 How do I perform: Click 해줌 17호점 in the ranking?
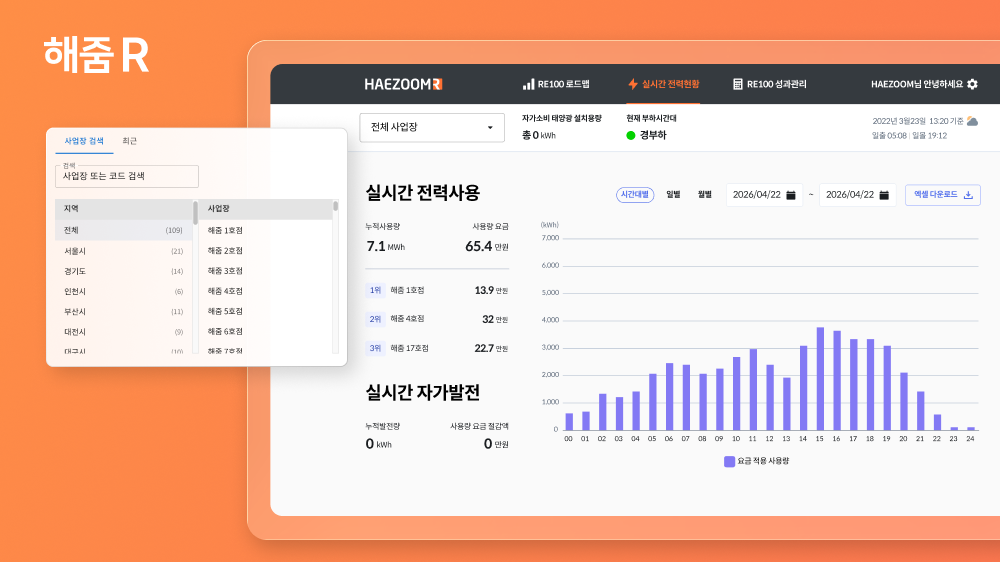click(409, 348)
